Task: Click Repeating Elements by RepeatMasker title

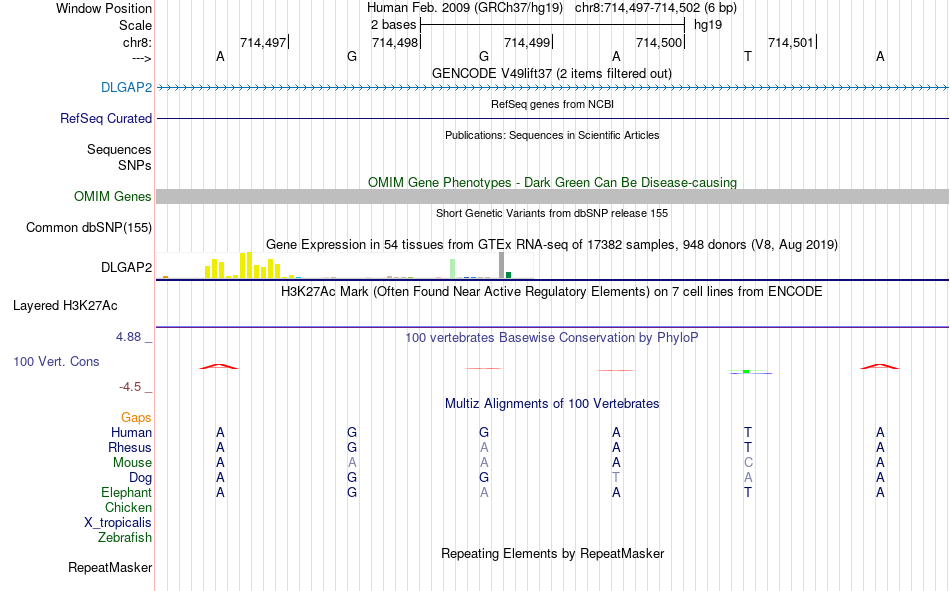Action: 553,553
